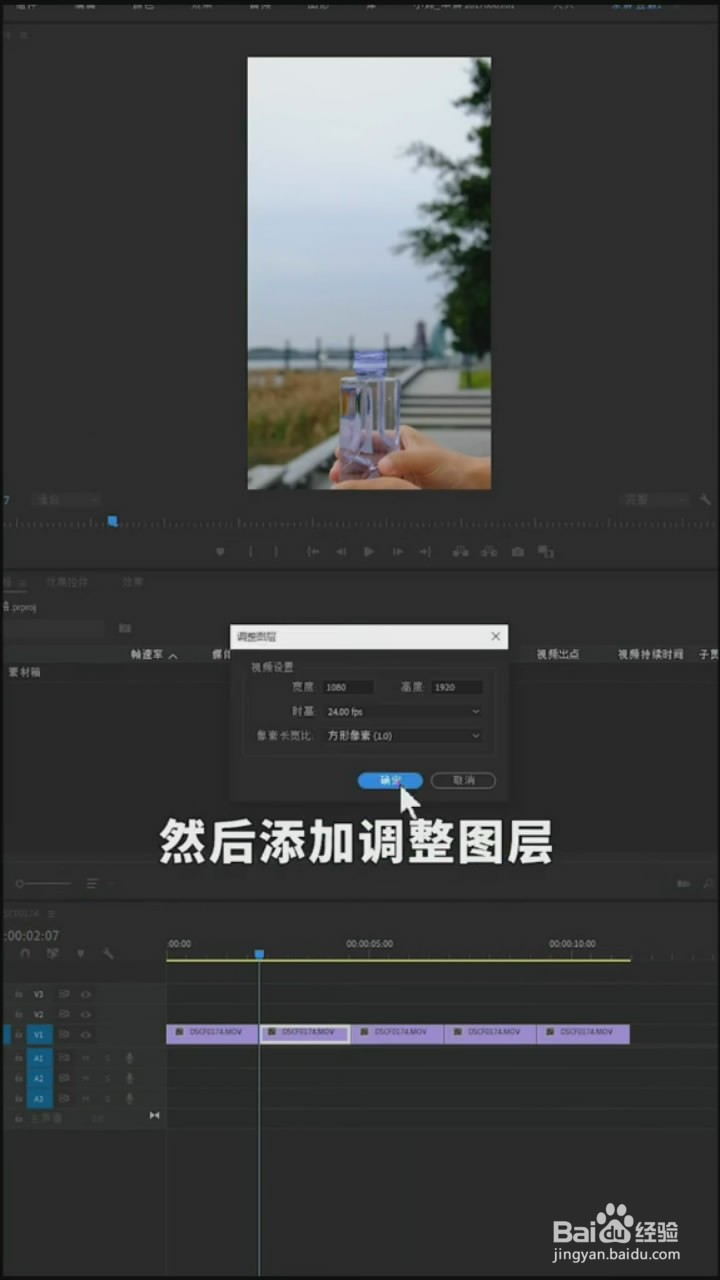
Task: Mute the A2 audio track
Action: [86, 1078]
